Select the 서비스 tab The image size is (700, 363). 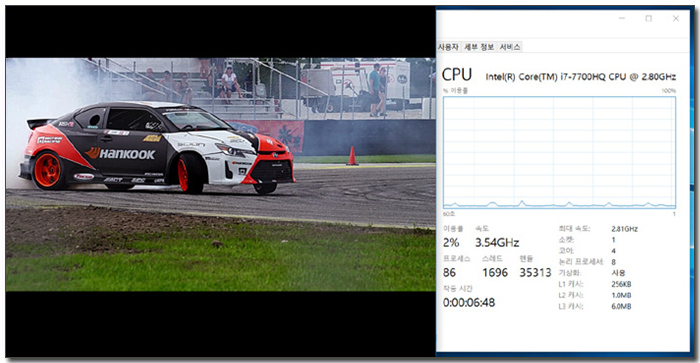pyautogui.click(x=509, y=47)
